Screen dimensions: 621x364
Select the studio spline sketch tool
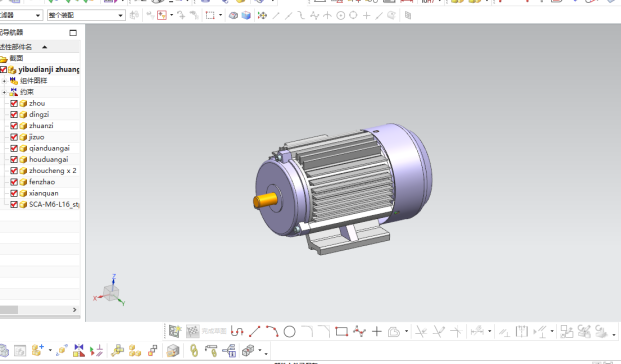point(359,331)
